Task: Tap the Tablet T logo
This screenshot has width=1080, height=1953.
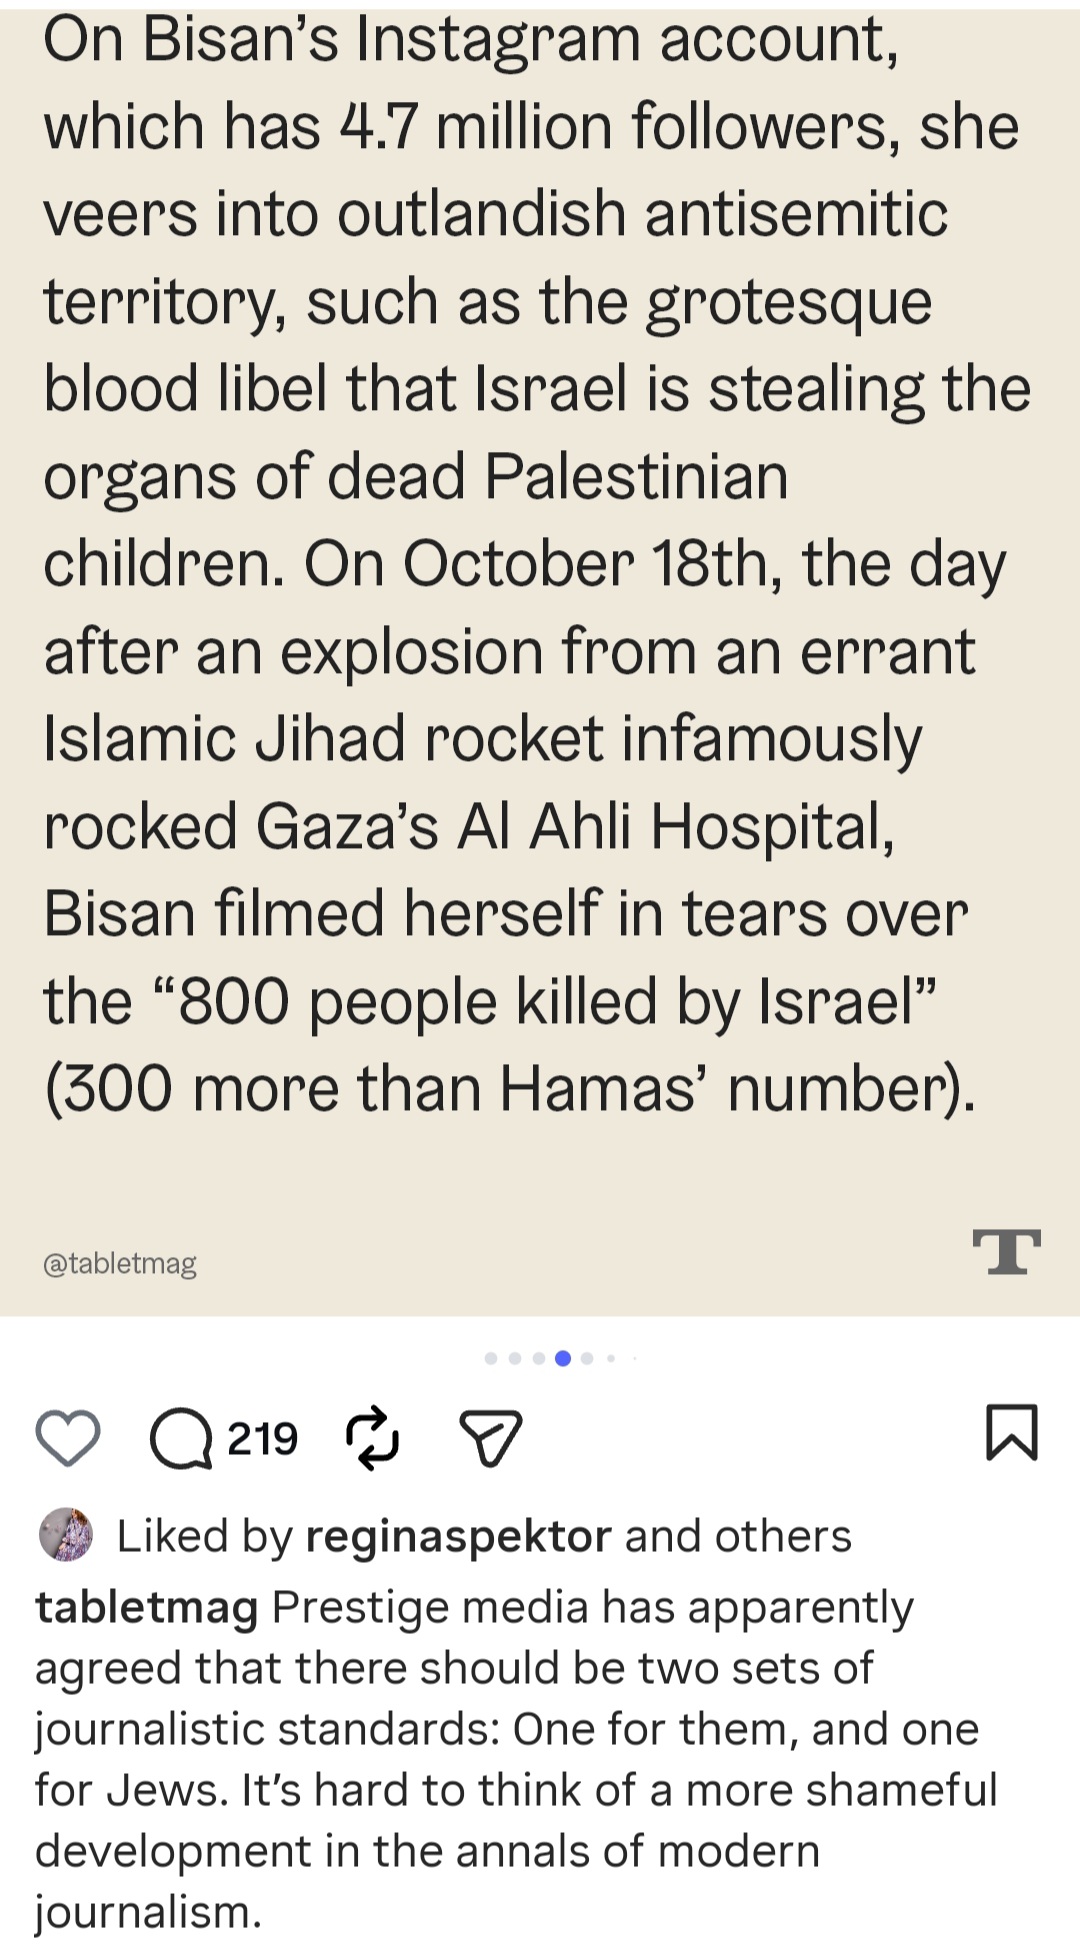Action: coord(1007,1252)
